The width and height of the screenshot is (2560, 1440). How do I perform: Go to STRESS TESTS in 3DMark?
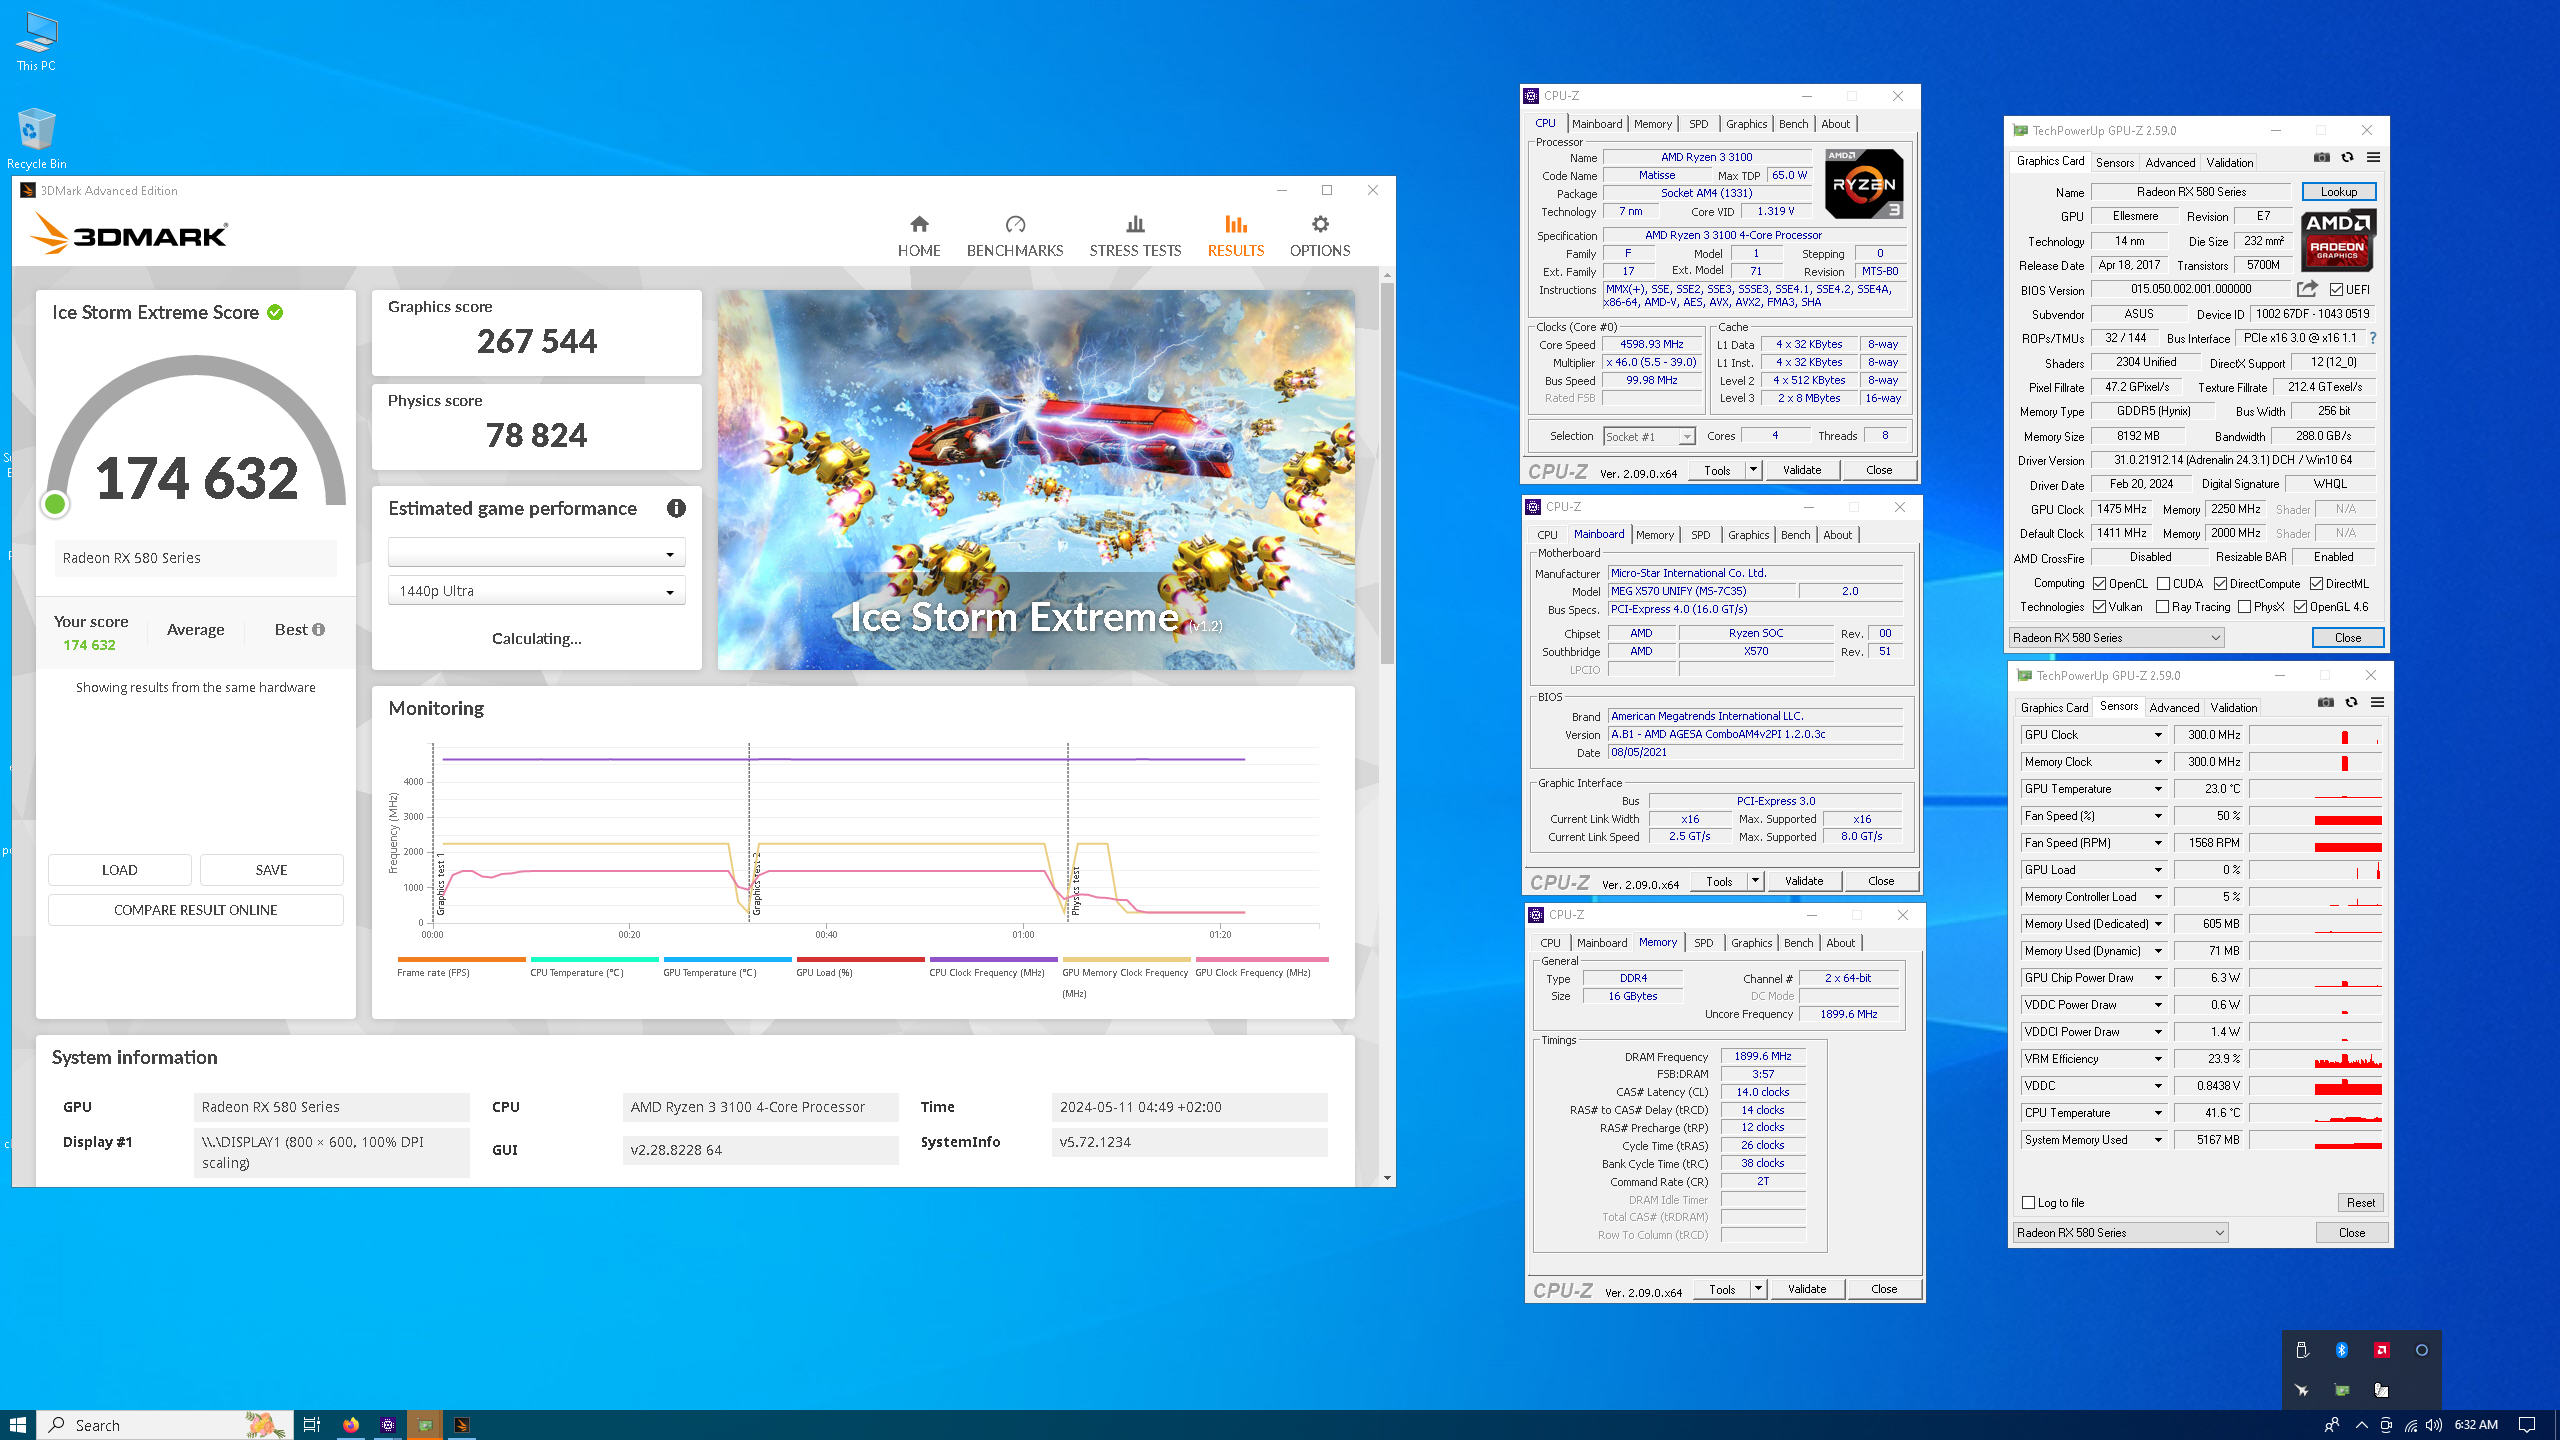tap(1135, 236)
